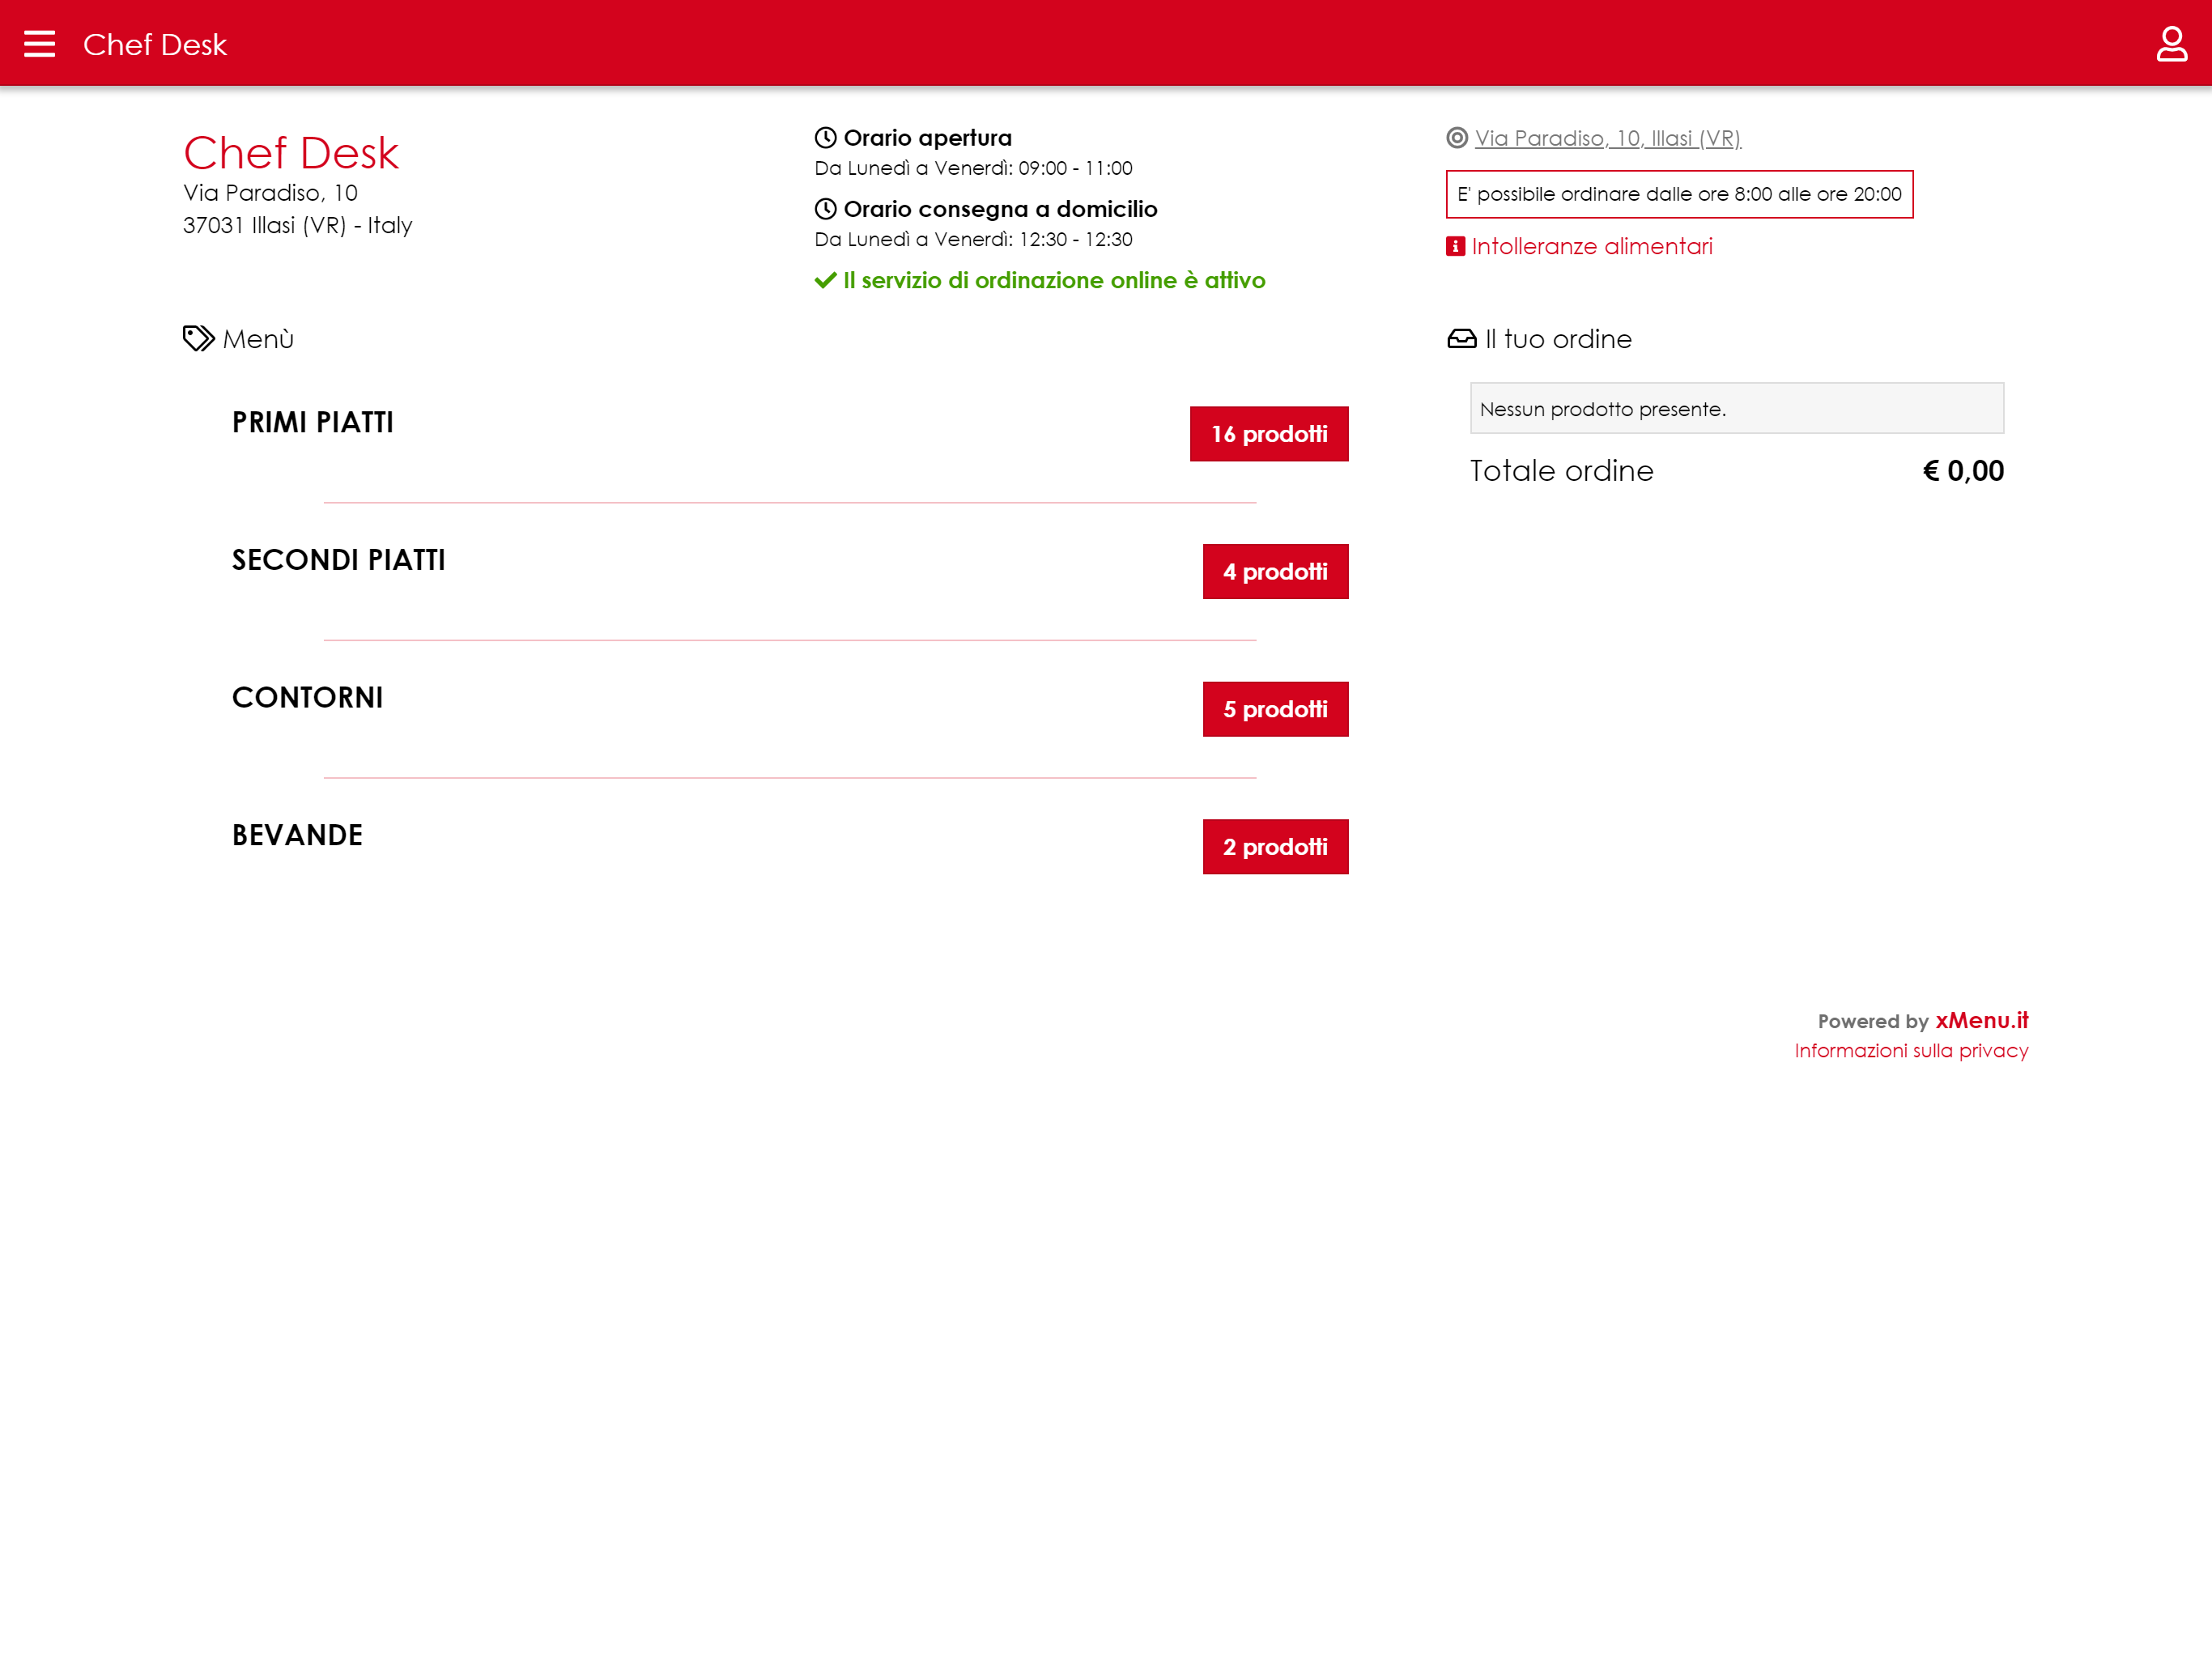Click the green checkmark service status icon
The image size is (2212, 1658).
click(x=825, y=281)
